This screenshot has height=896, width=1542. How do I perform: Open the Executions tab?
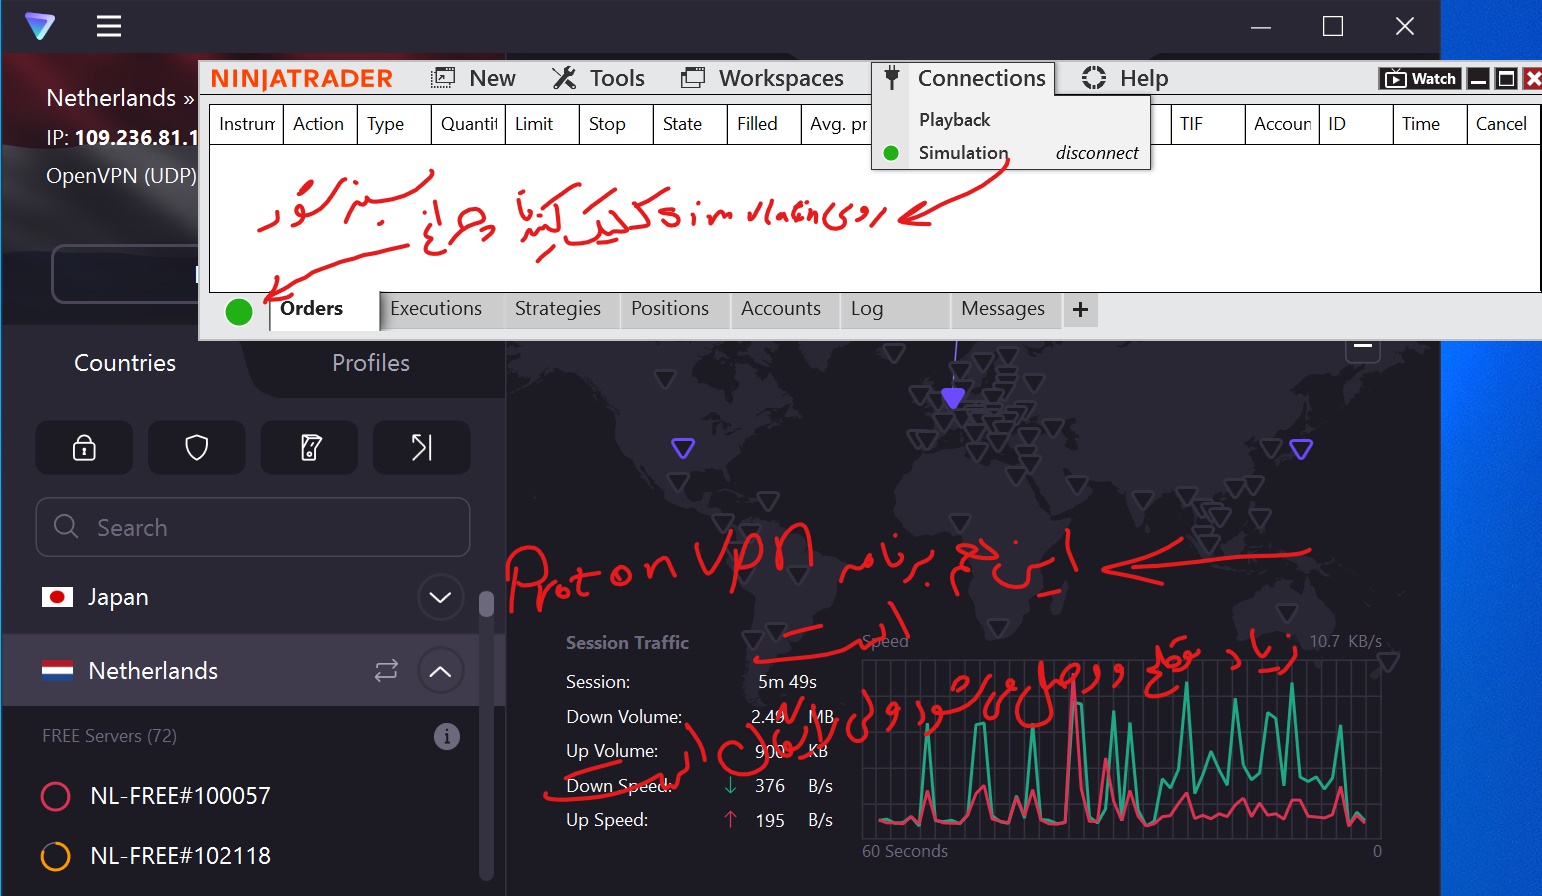pos(436,309)
